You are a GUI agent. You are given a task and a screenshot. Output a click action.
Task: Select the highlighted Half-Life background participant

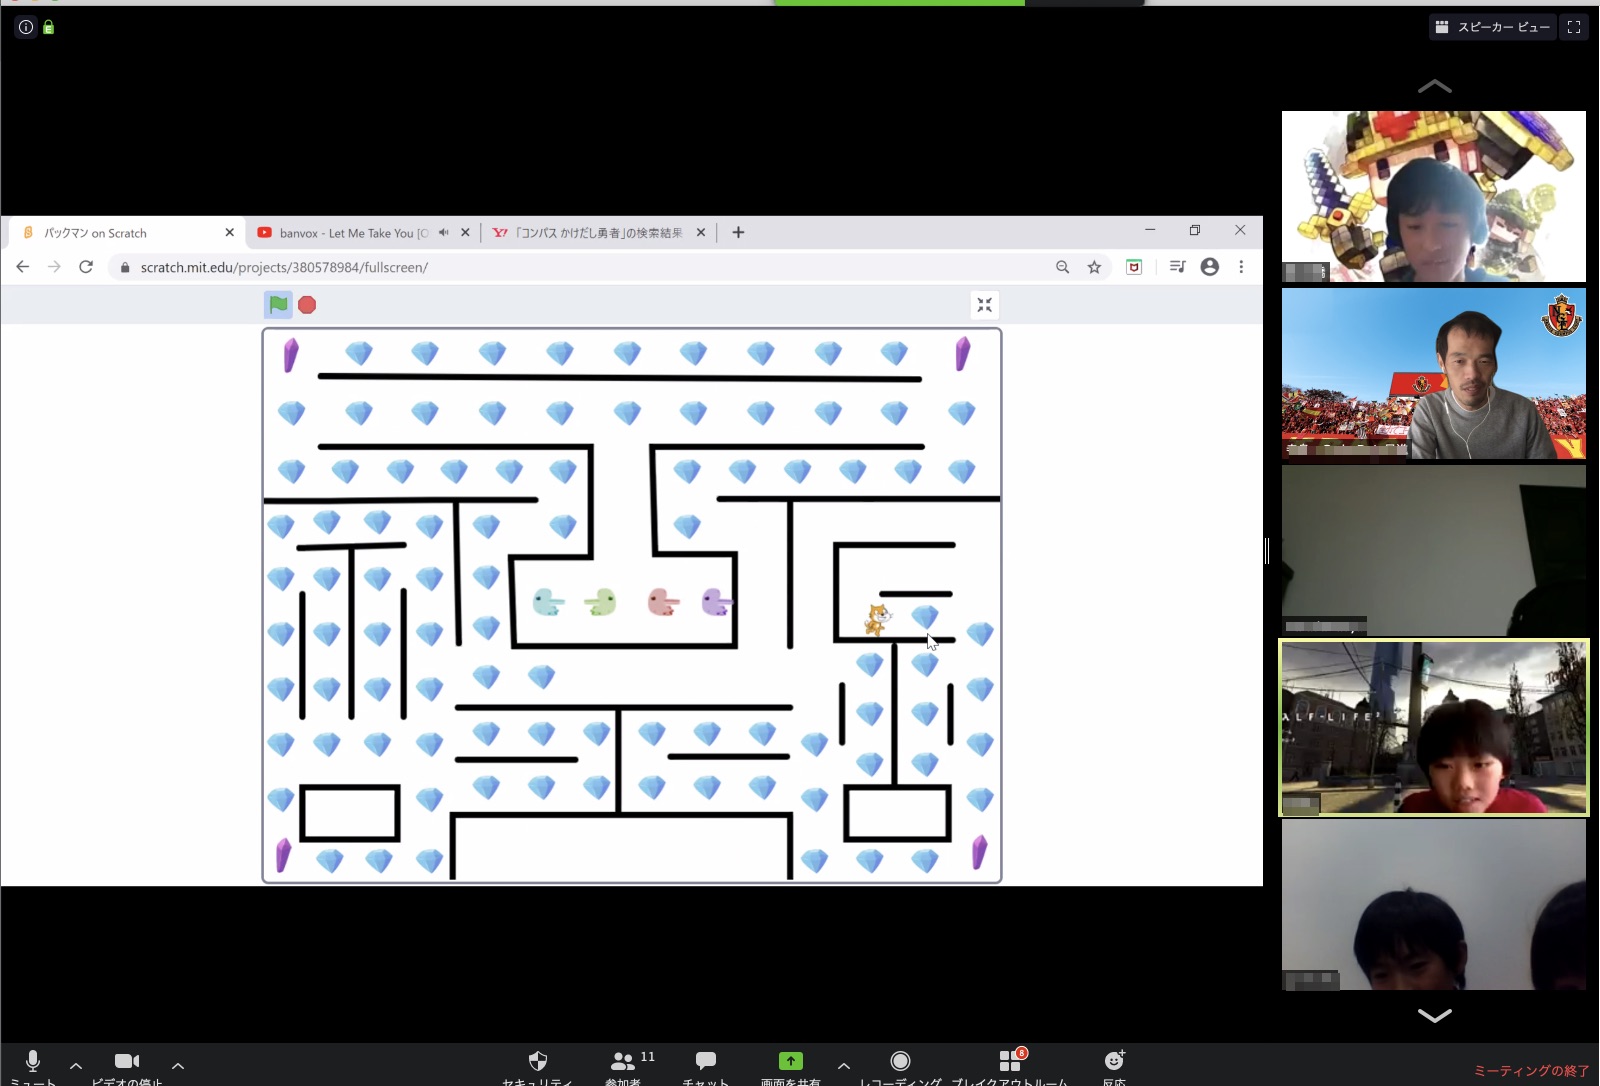click(x=1434, y=728)
